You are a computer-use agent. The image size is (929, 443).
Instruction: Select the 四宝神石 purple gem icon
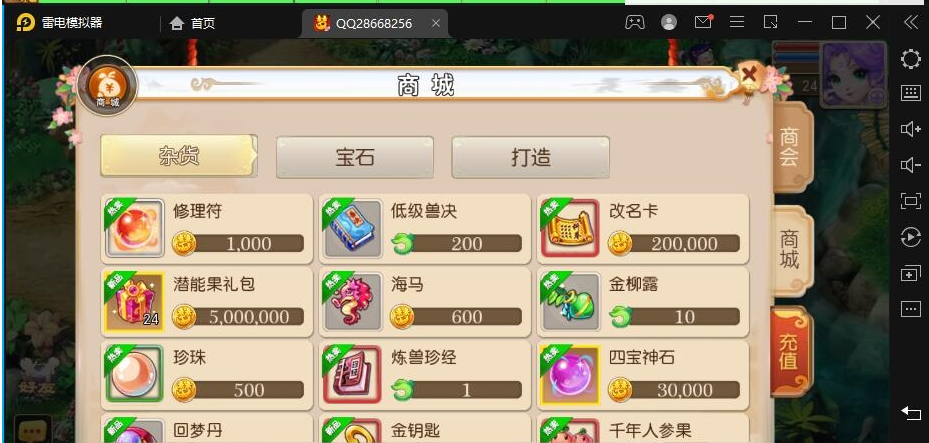[x=571, y=375]
